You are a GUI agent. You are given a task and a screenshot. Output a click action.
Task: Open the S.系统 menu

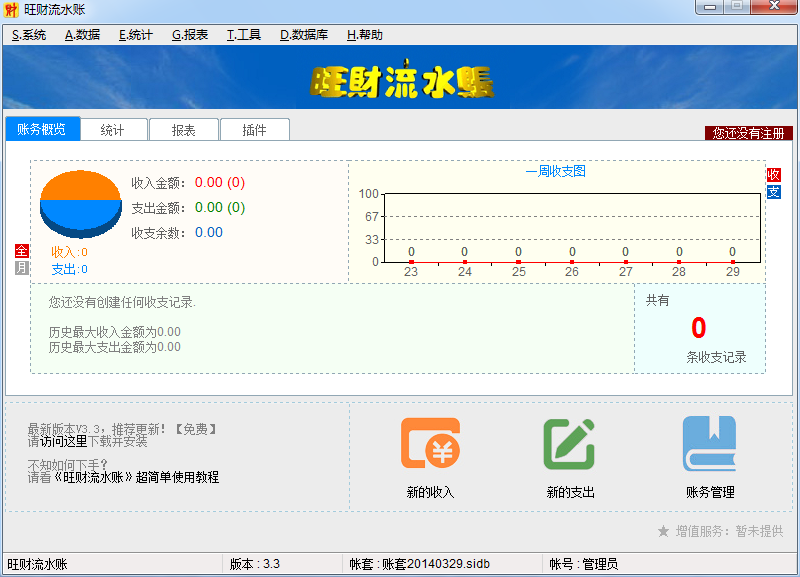29,35
